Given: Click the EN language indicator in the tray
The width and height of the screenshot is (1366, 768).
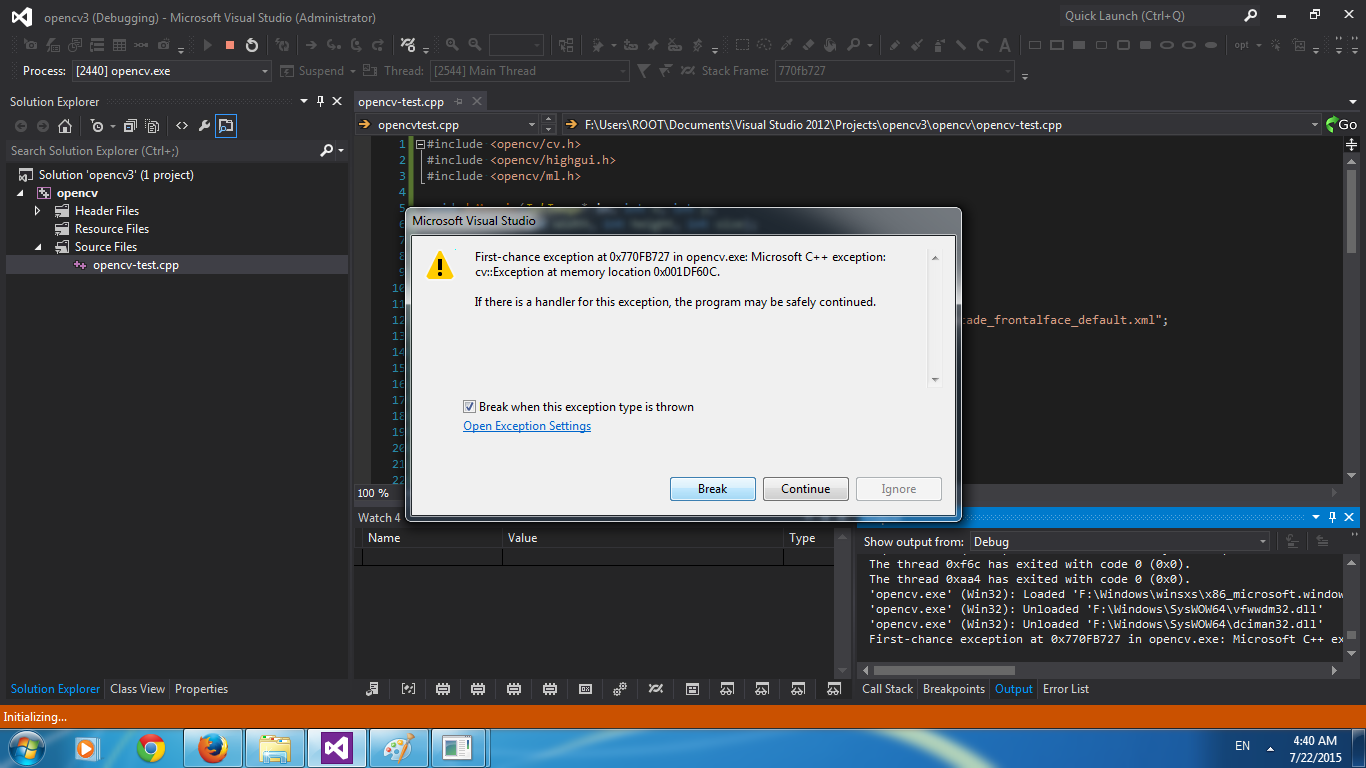Looking at the screenshot, I should 1243,746.
